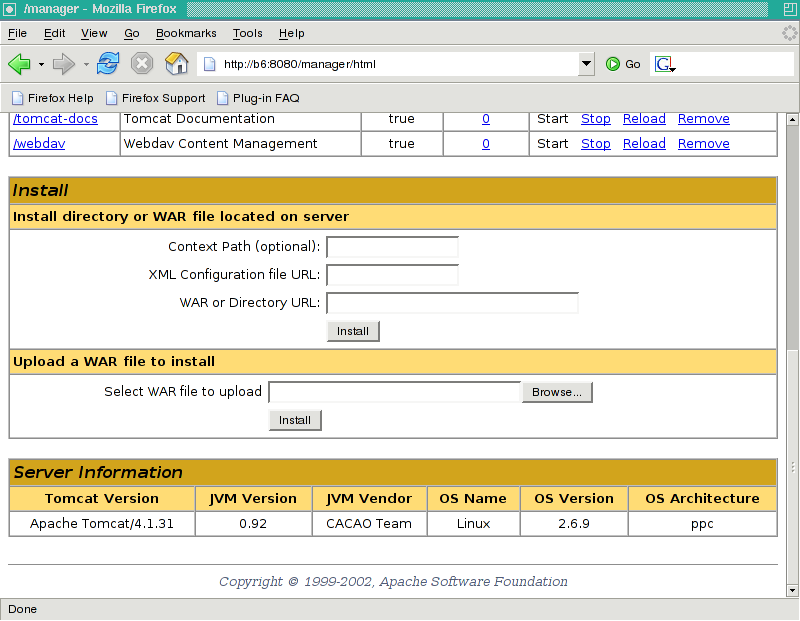Click the sessions count for /webdav

486,144
